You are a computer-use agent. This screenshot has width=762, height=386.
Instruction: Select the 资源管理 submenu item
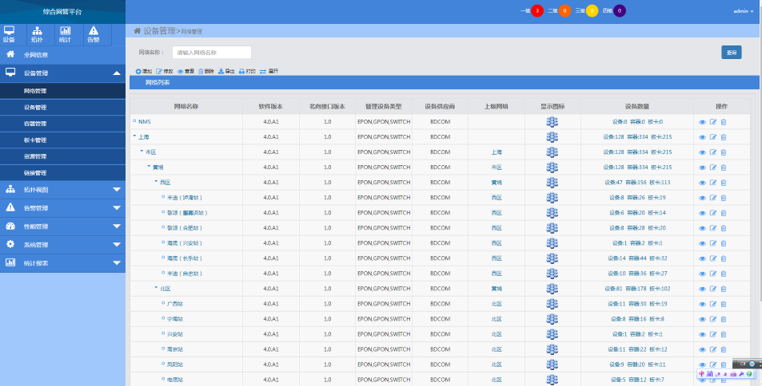[x=63, y=157]
